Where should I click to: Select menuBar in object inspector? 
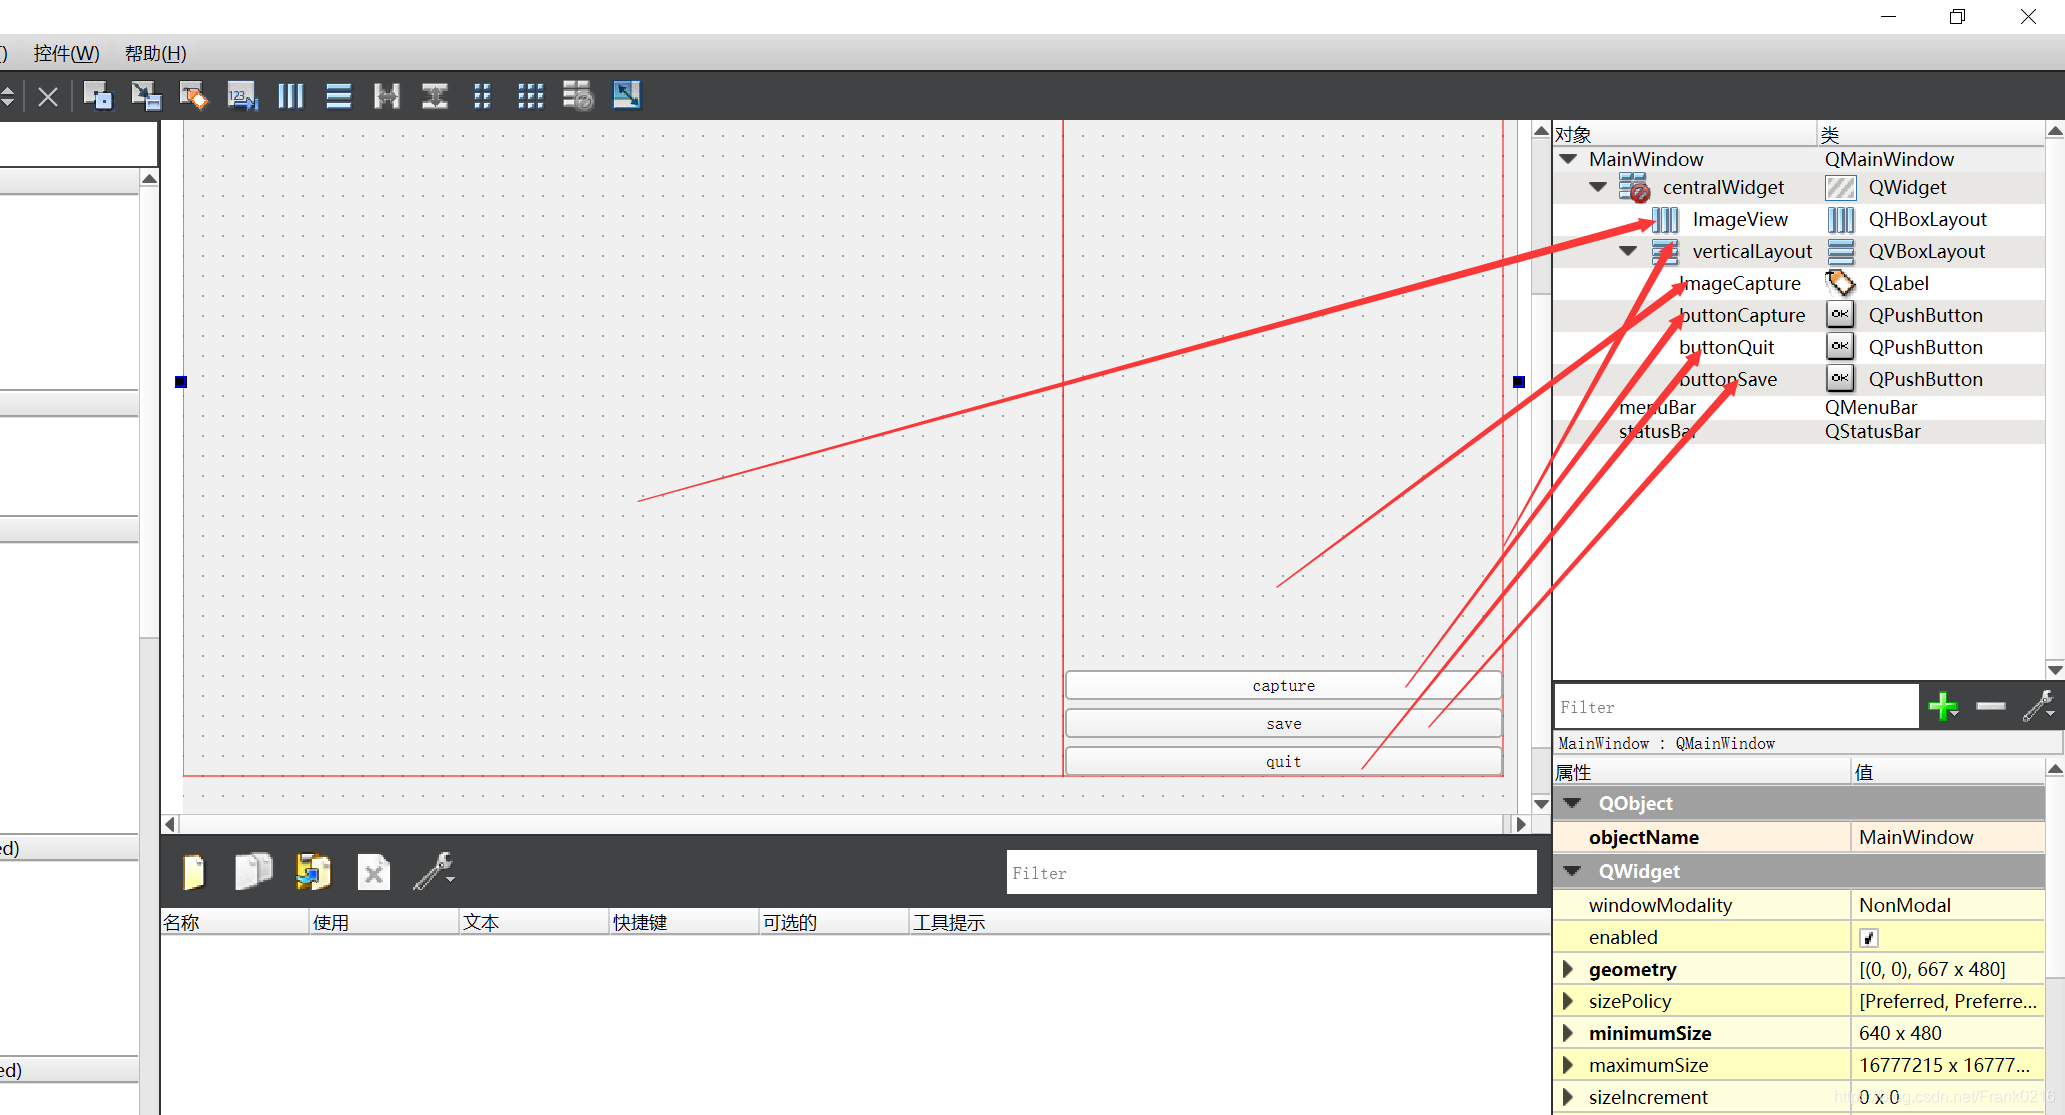tap(1657, 407)
